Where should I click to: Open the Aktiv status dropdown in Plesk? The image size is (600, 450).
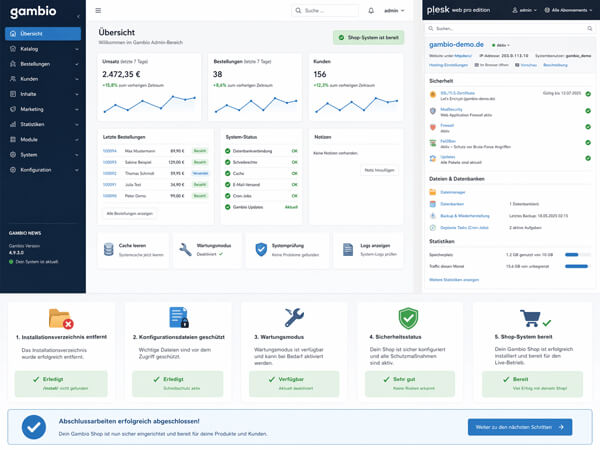(501, 45)
